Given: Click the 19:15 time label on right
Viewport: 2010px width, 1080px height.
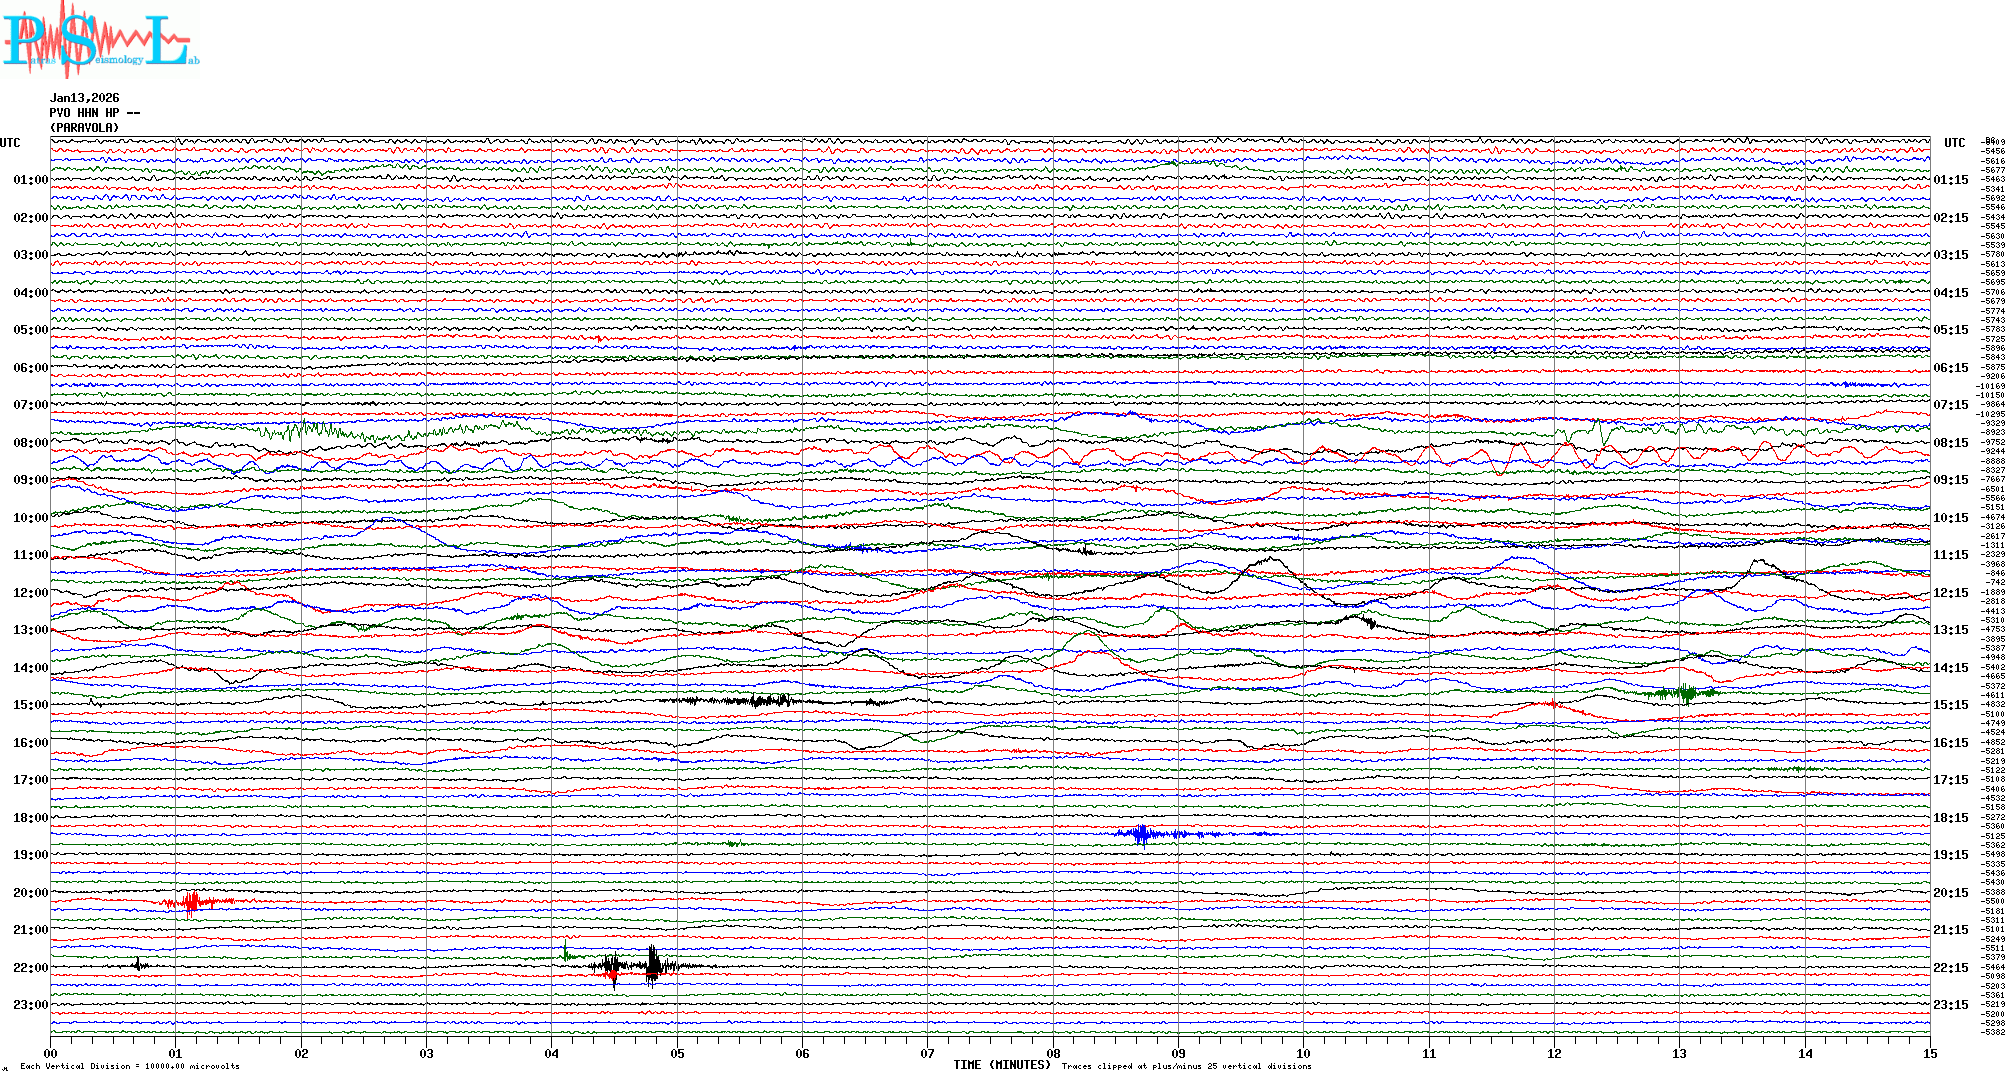Looking at the screenshot, I should click(1950, 855).
